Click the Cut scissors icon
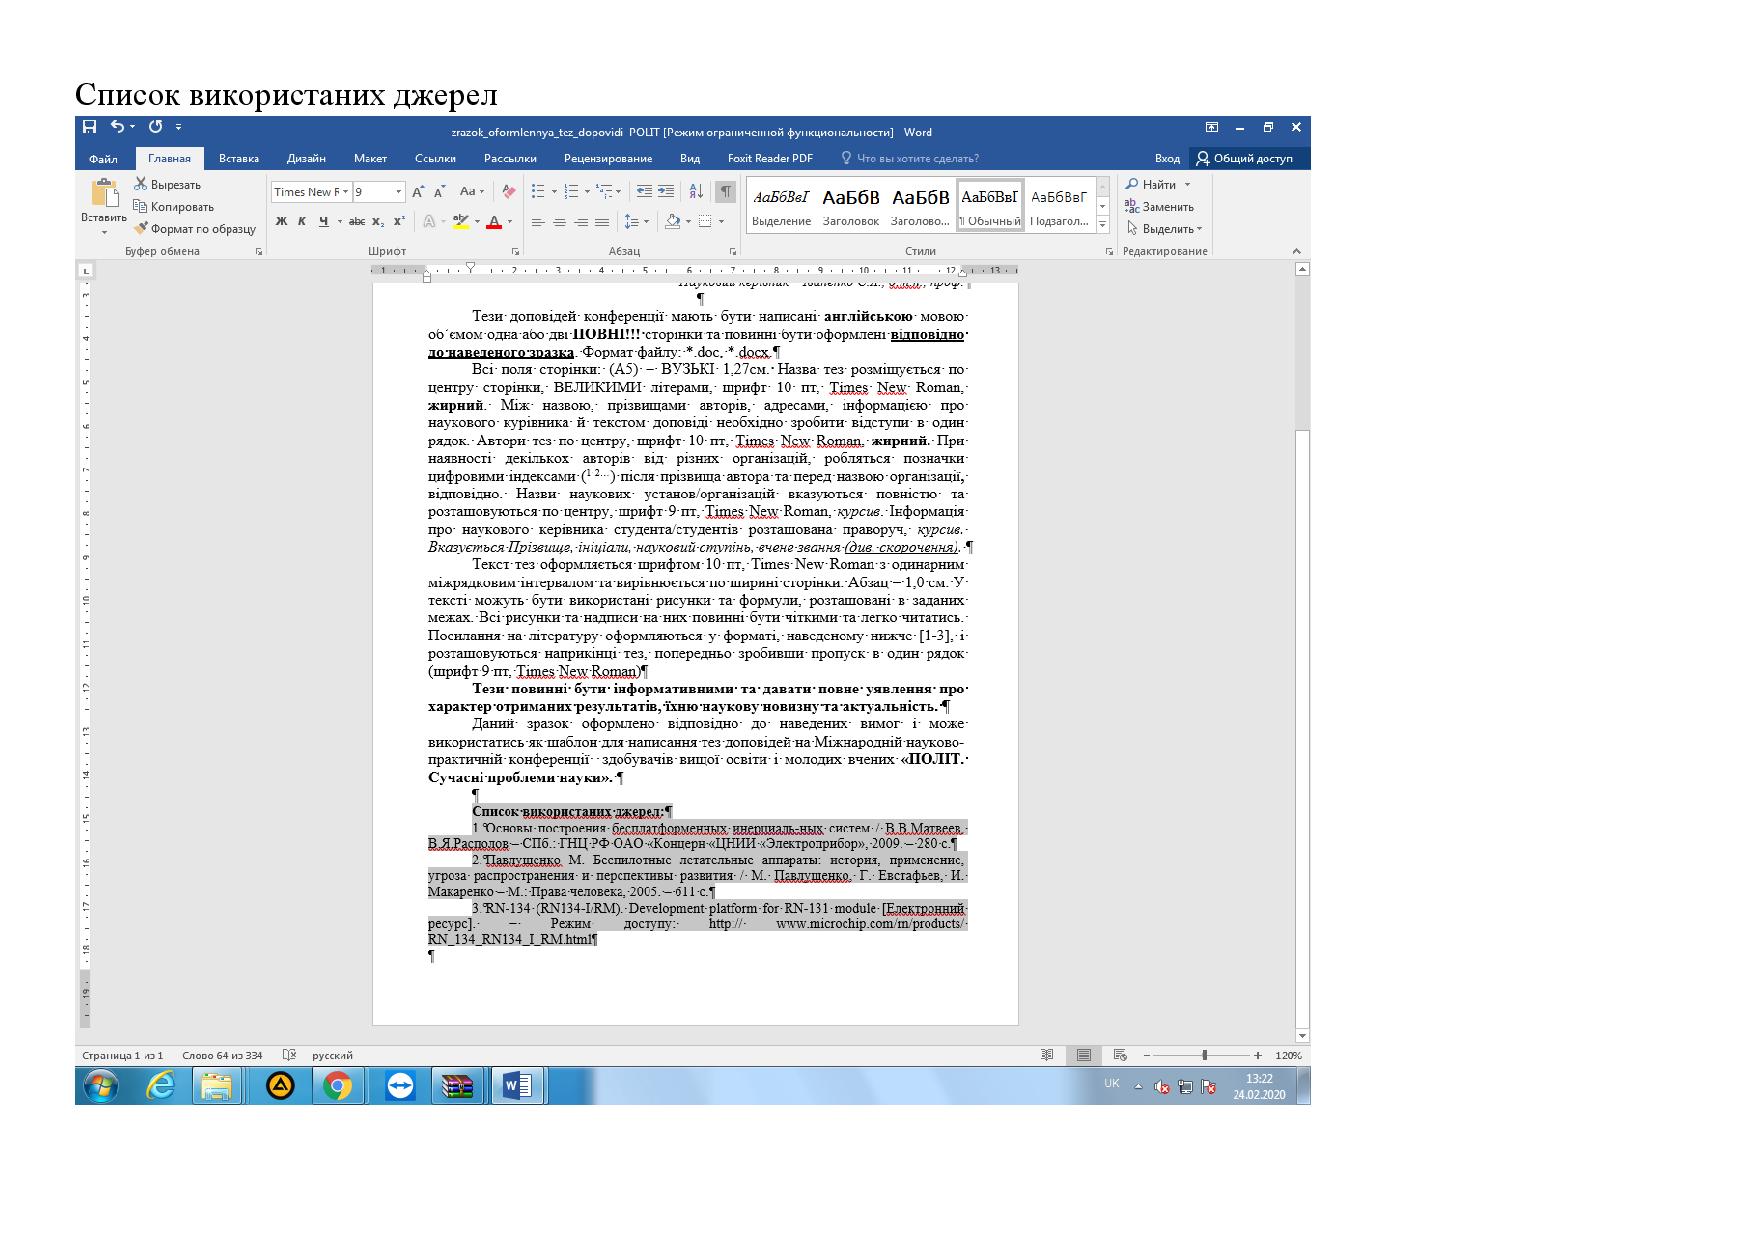The width and height of the screenshot is (1754, 1240). (141, 185)
